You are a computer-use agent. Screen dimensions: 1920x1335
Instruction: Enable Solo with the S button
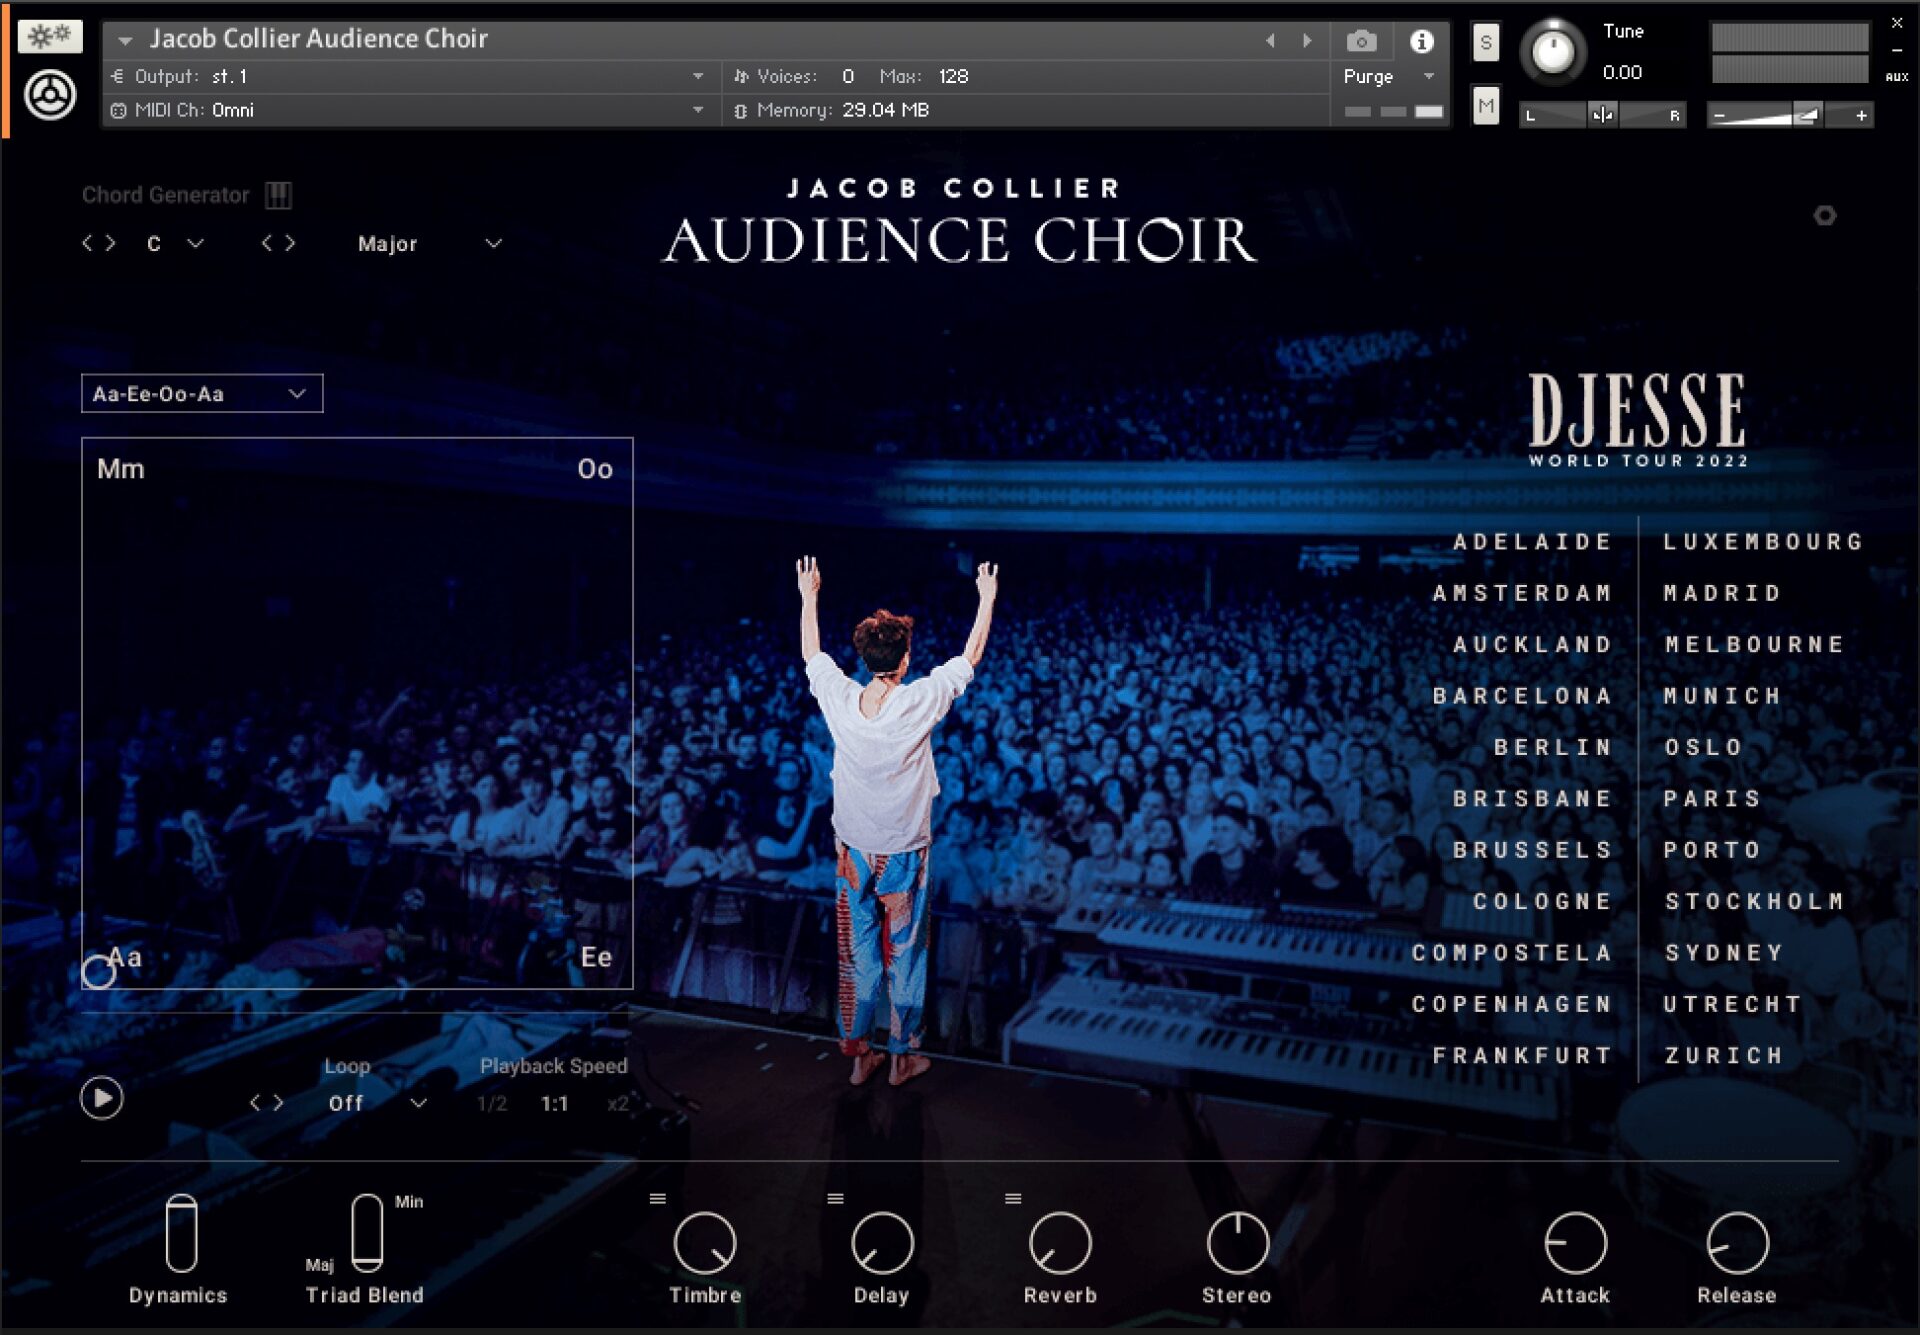(x=1486, y=42)
